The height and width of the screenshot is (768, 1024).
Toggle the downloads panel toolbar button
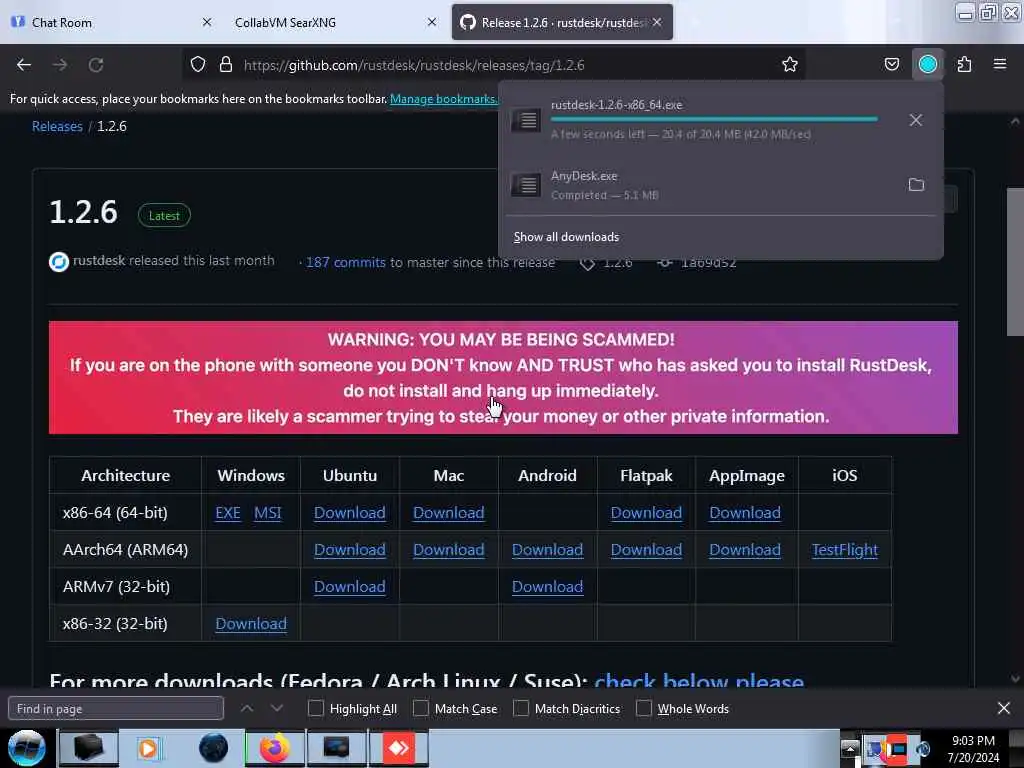point(927,64)
